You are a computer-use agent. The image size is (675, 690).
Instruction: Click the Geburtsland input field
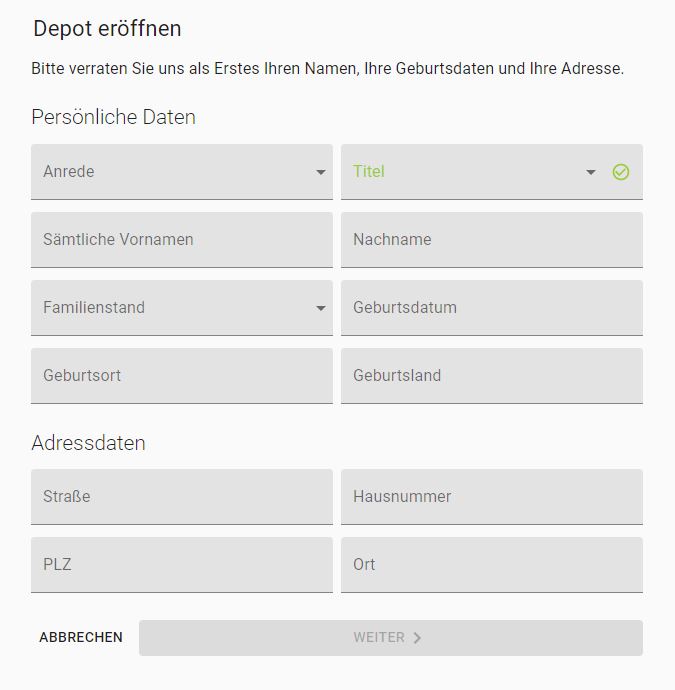pyautogui.click(x=492, y=376)
